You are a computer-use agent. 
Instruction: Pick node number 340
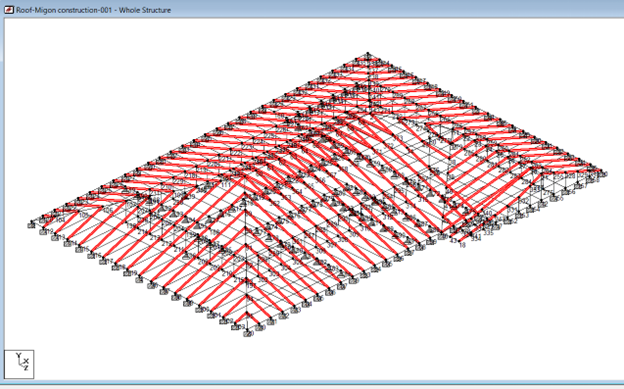tap(487, 213)
